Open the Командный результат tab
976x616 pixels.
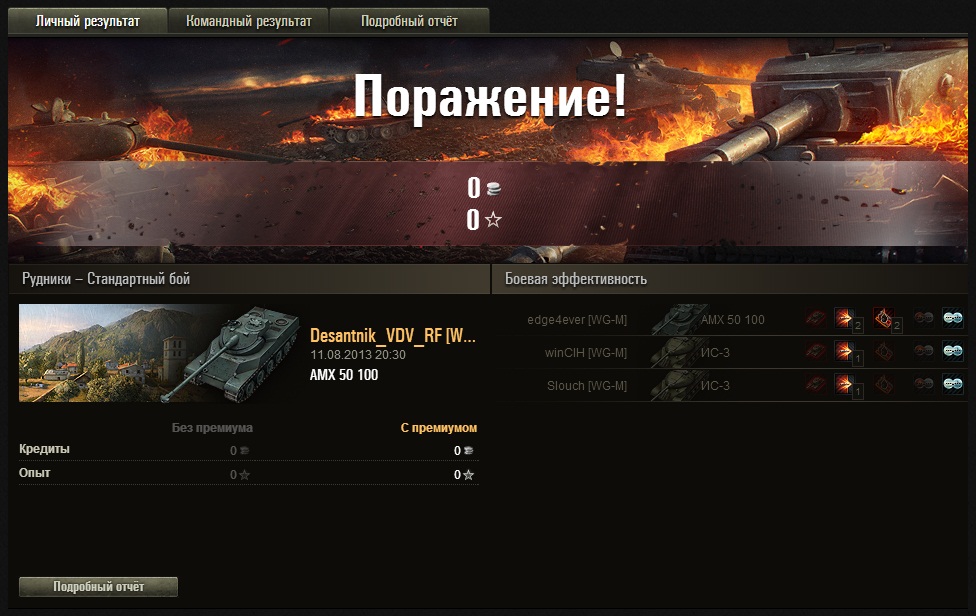pyautogui.click(x=248, y=21)
